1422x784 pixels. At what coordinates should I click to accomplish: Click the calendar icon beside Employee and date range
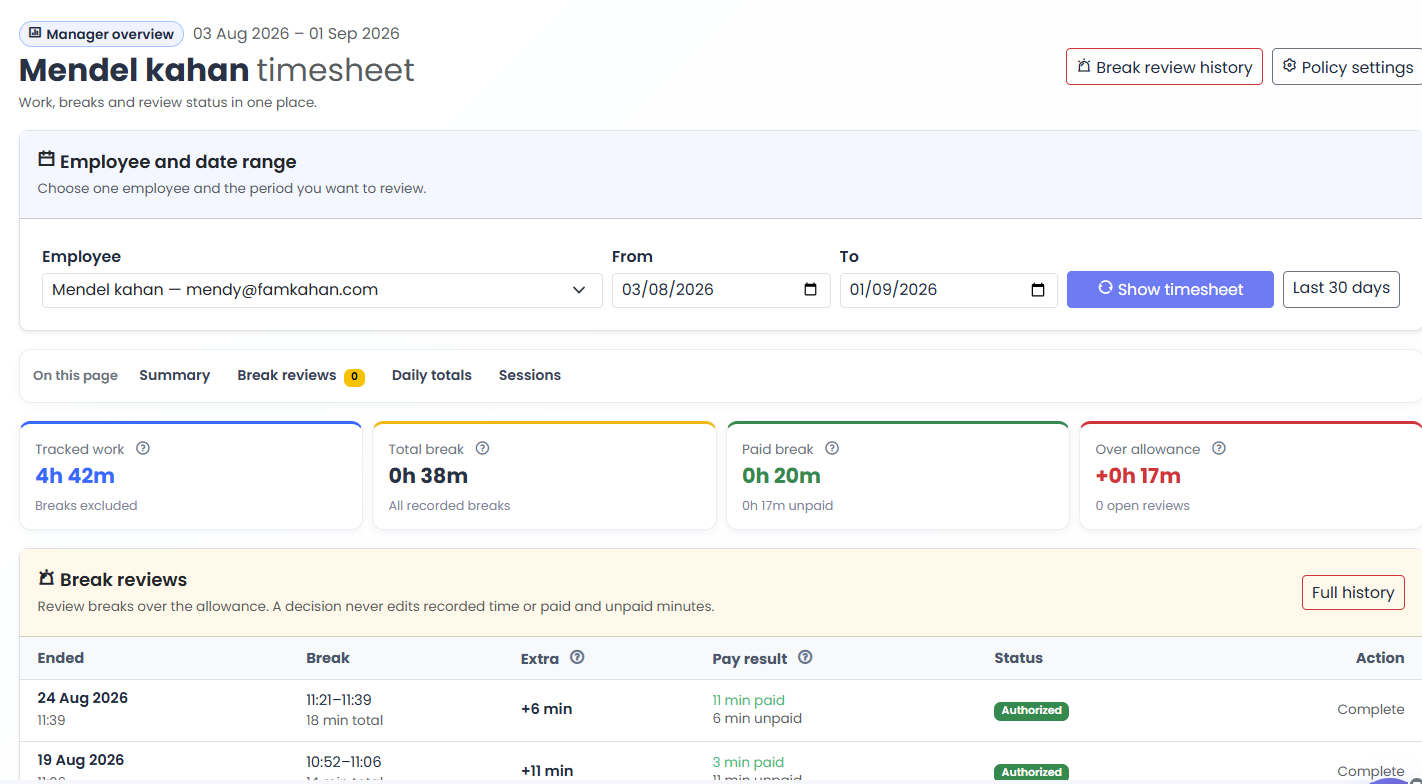point(46,159)
